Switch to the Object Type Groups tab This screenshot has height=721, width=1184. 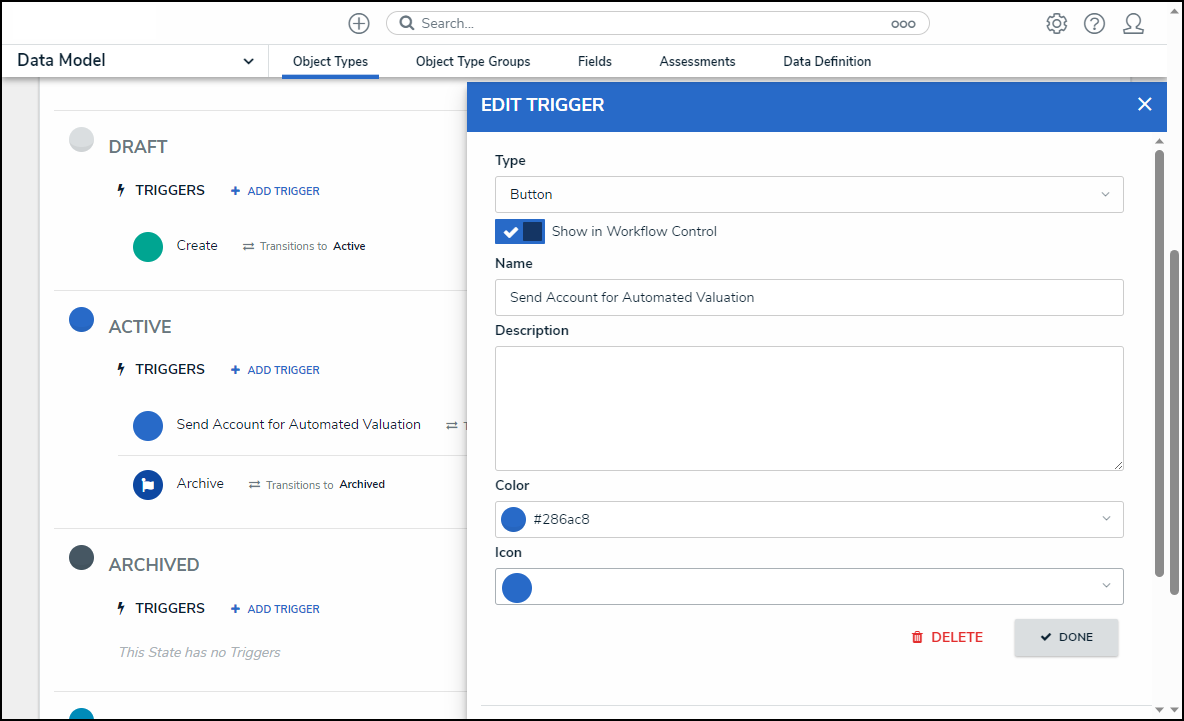(x=473, y=62)
